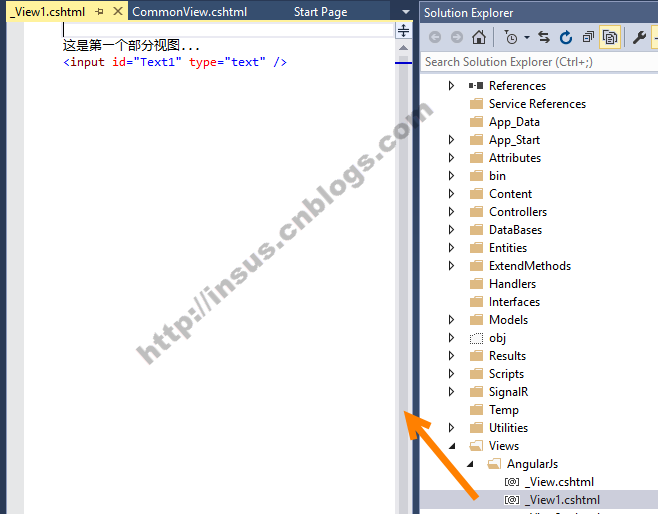Select the App_Data folder
The image size is (658, 514).
(514, 122)
